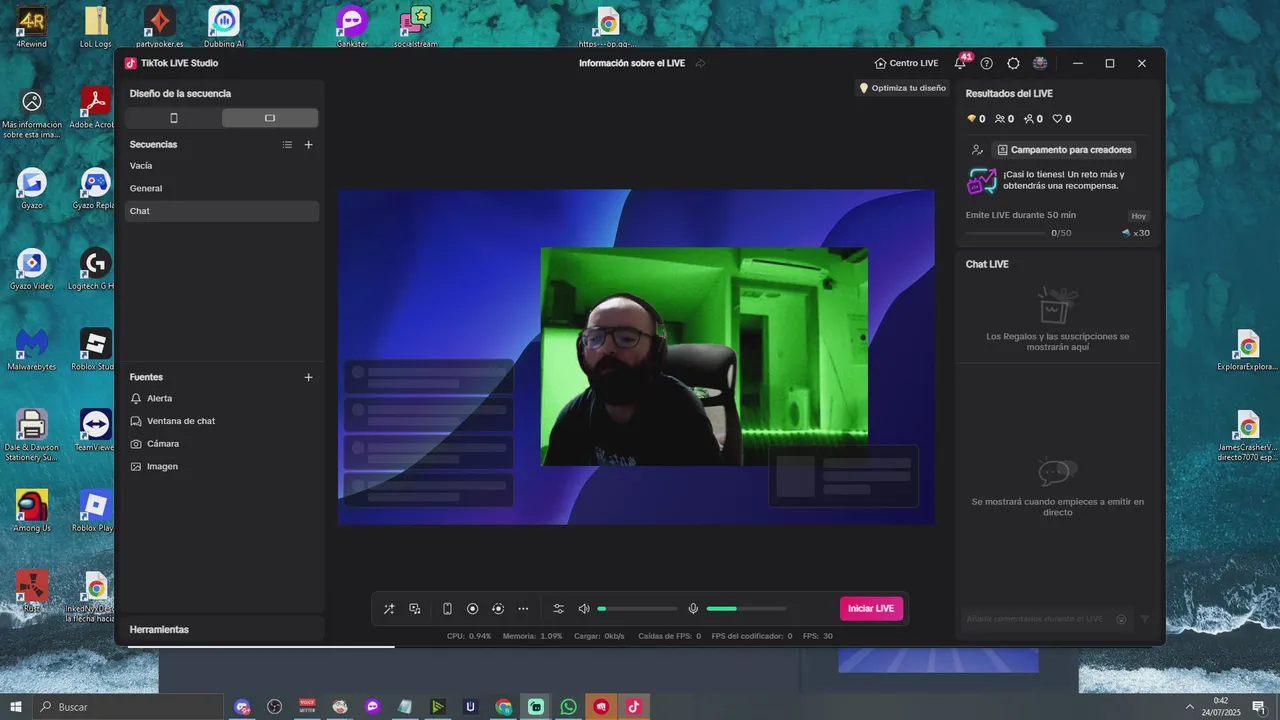Switch to landscape layout toggle
The width and height of the screenshot is (1280, 720).
tap(270, 118)
